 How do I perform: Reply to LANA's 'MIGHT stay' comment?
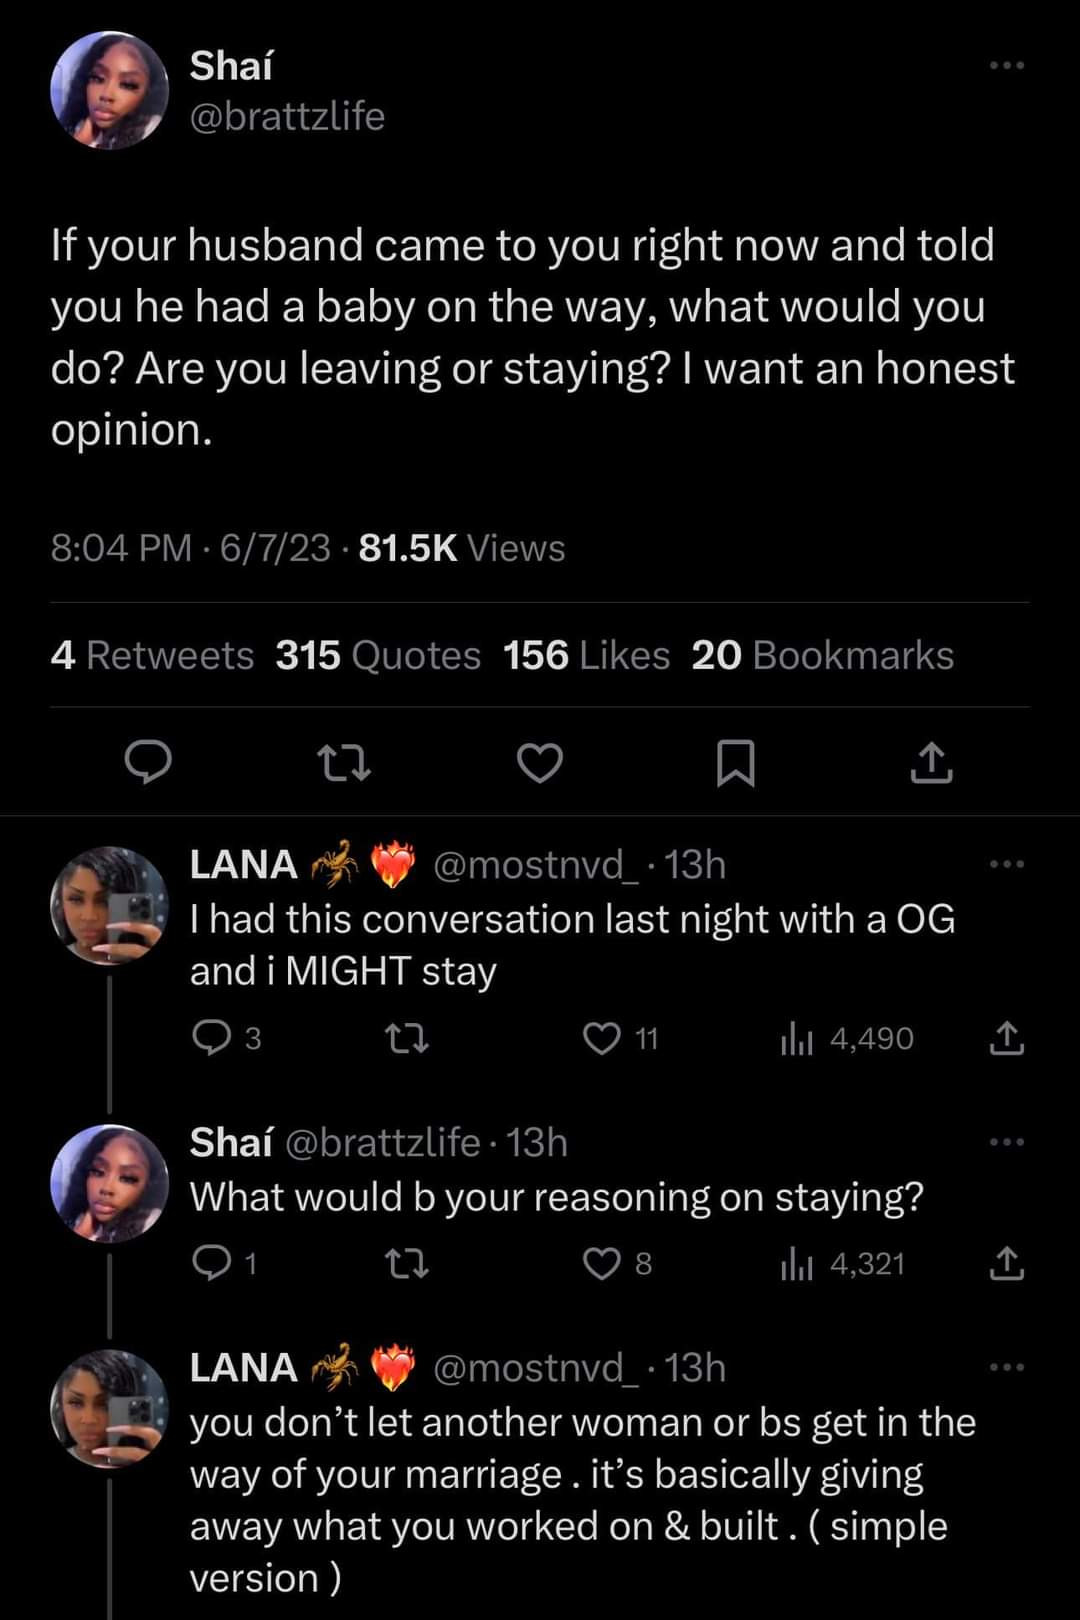point(211,1039)
